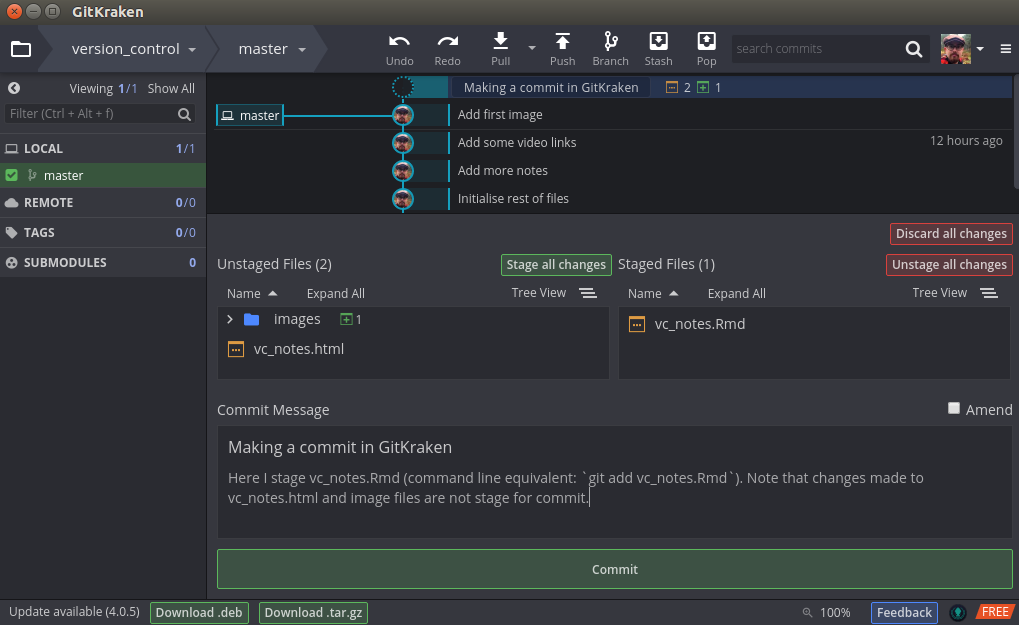This screenshot has width=1019, height=625.
Task: Open the user profile avatar
Action: point(955,49)
